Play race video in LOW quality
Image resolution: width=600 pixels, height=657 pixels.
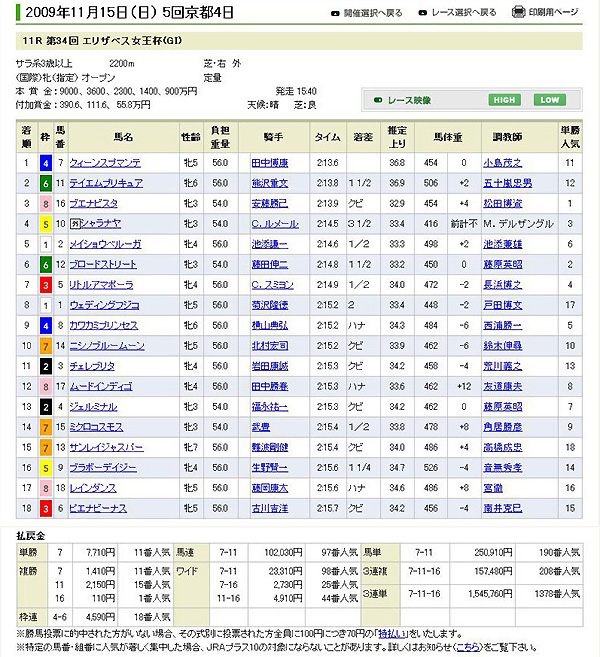[x=549, y=100]
